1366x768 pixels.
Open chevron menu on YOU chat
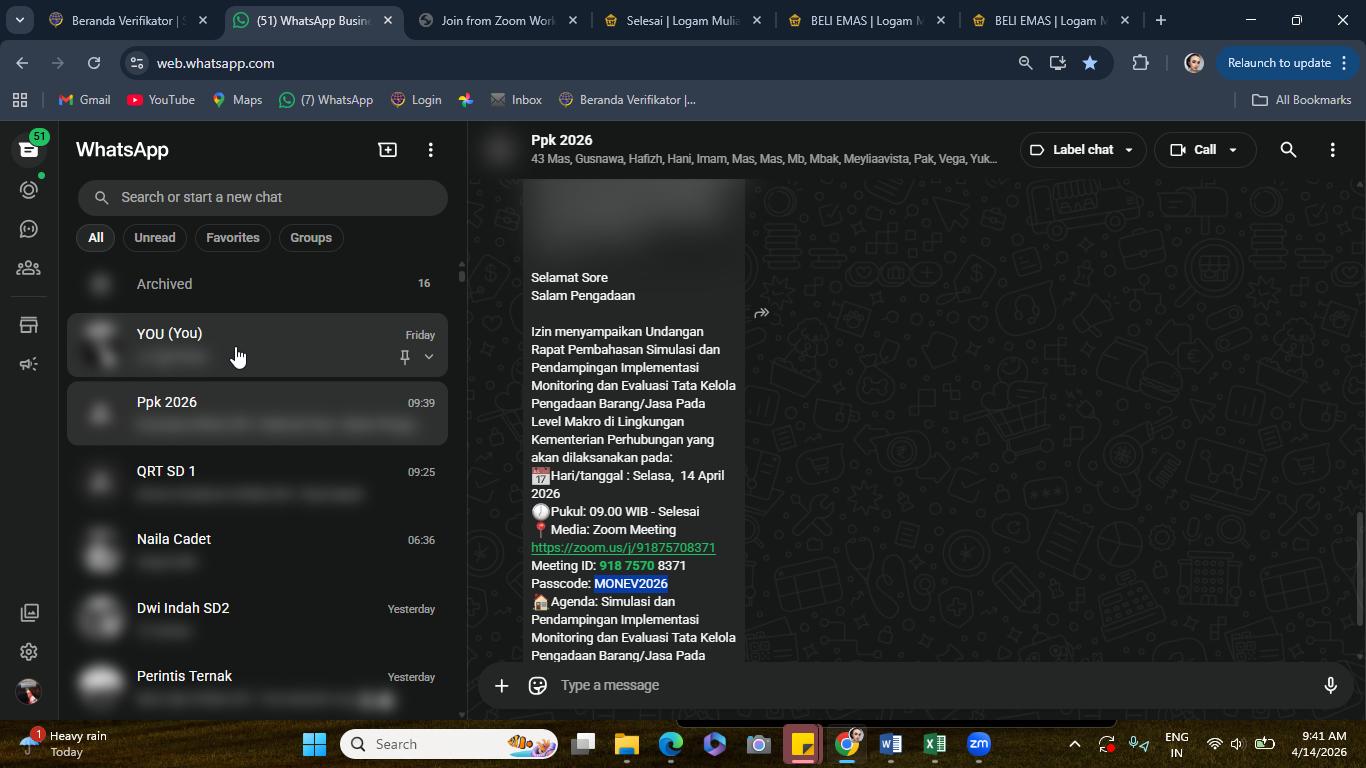(x=429, y=357)
